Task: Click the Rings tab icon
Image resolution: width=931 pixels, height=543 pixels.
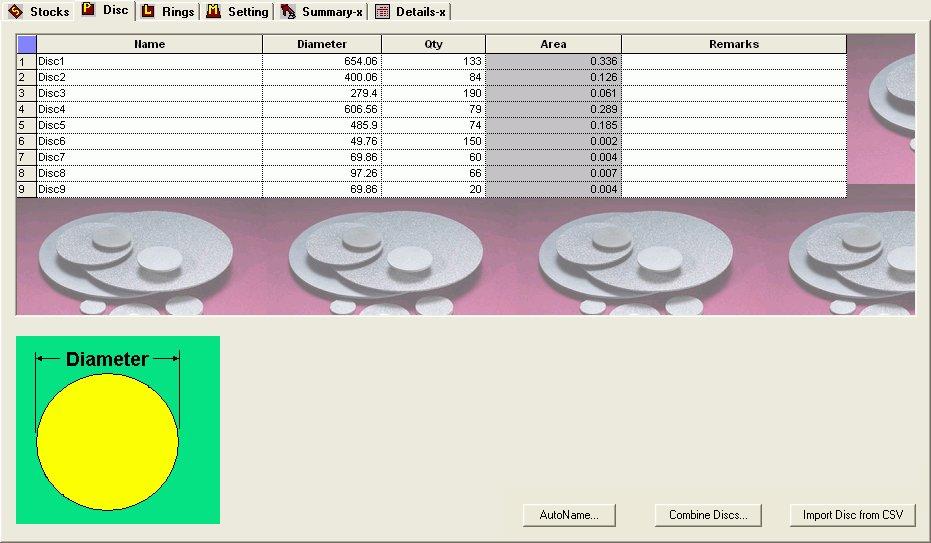Action: (x=148, y=12)
